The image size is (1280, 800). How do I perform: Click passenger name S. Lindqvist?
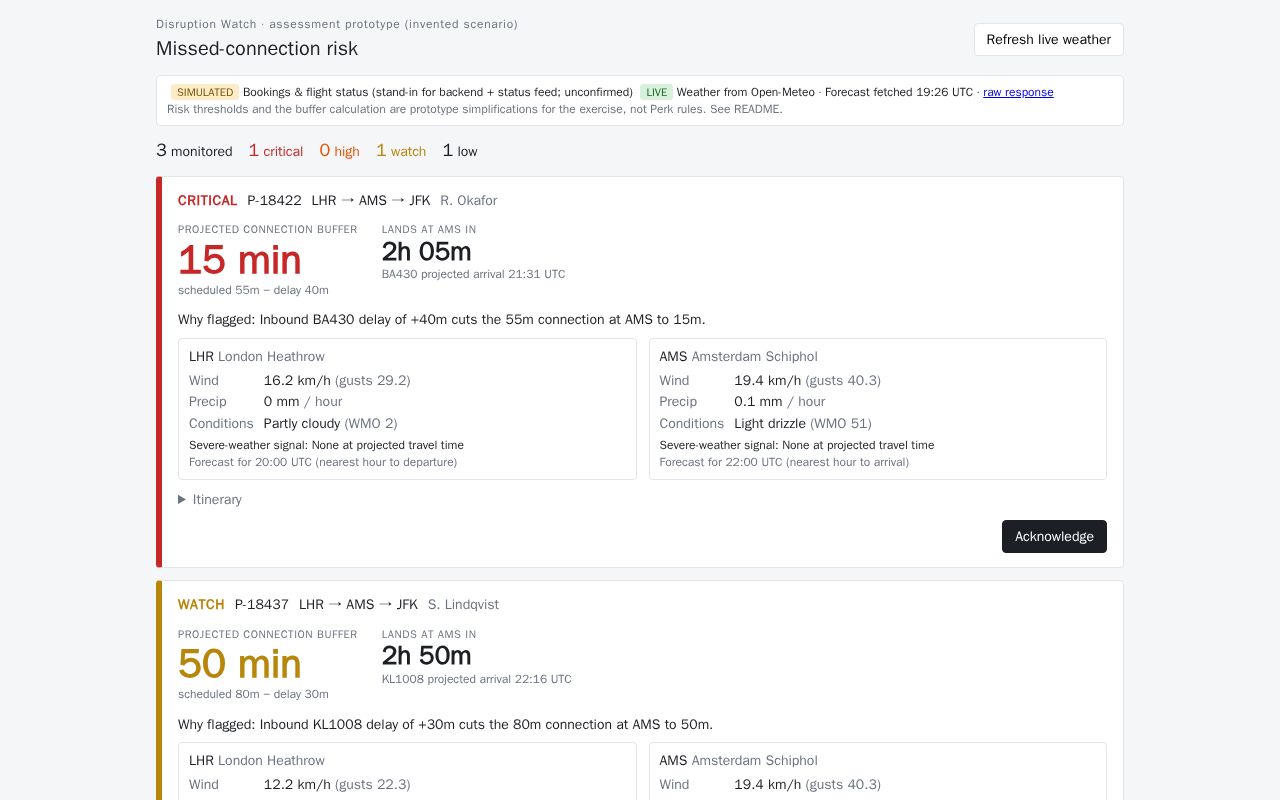coord(463,605)
